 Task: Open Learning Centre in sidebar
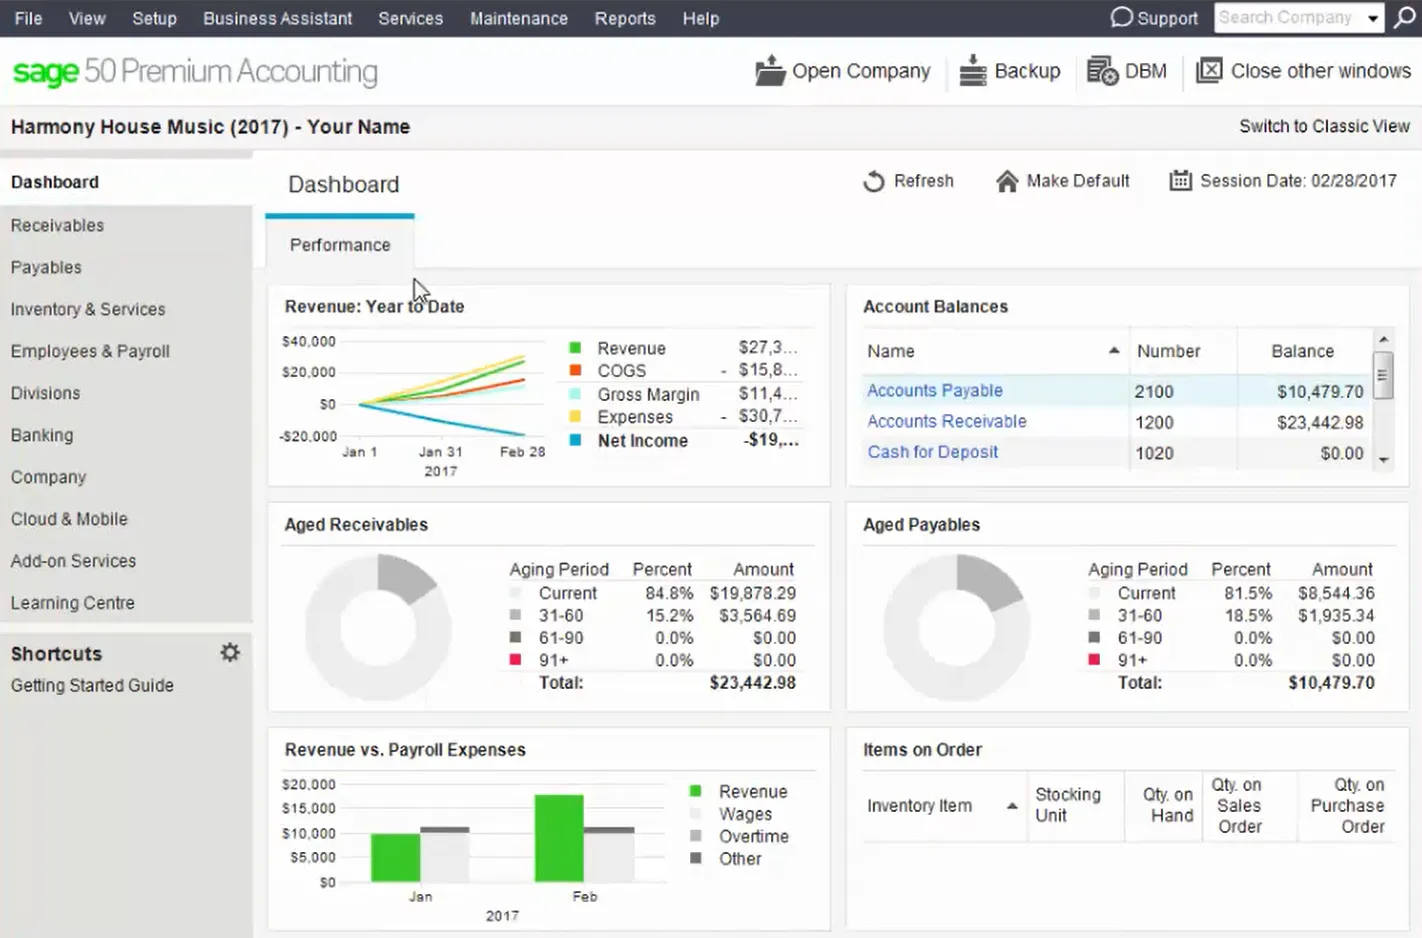pos(72,604)
